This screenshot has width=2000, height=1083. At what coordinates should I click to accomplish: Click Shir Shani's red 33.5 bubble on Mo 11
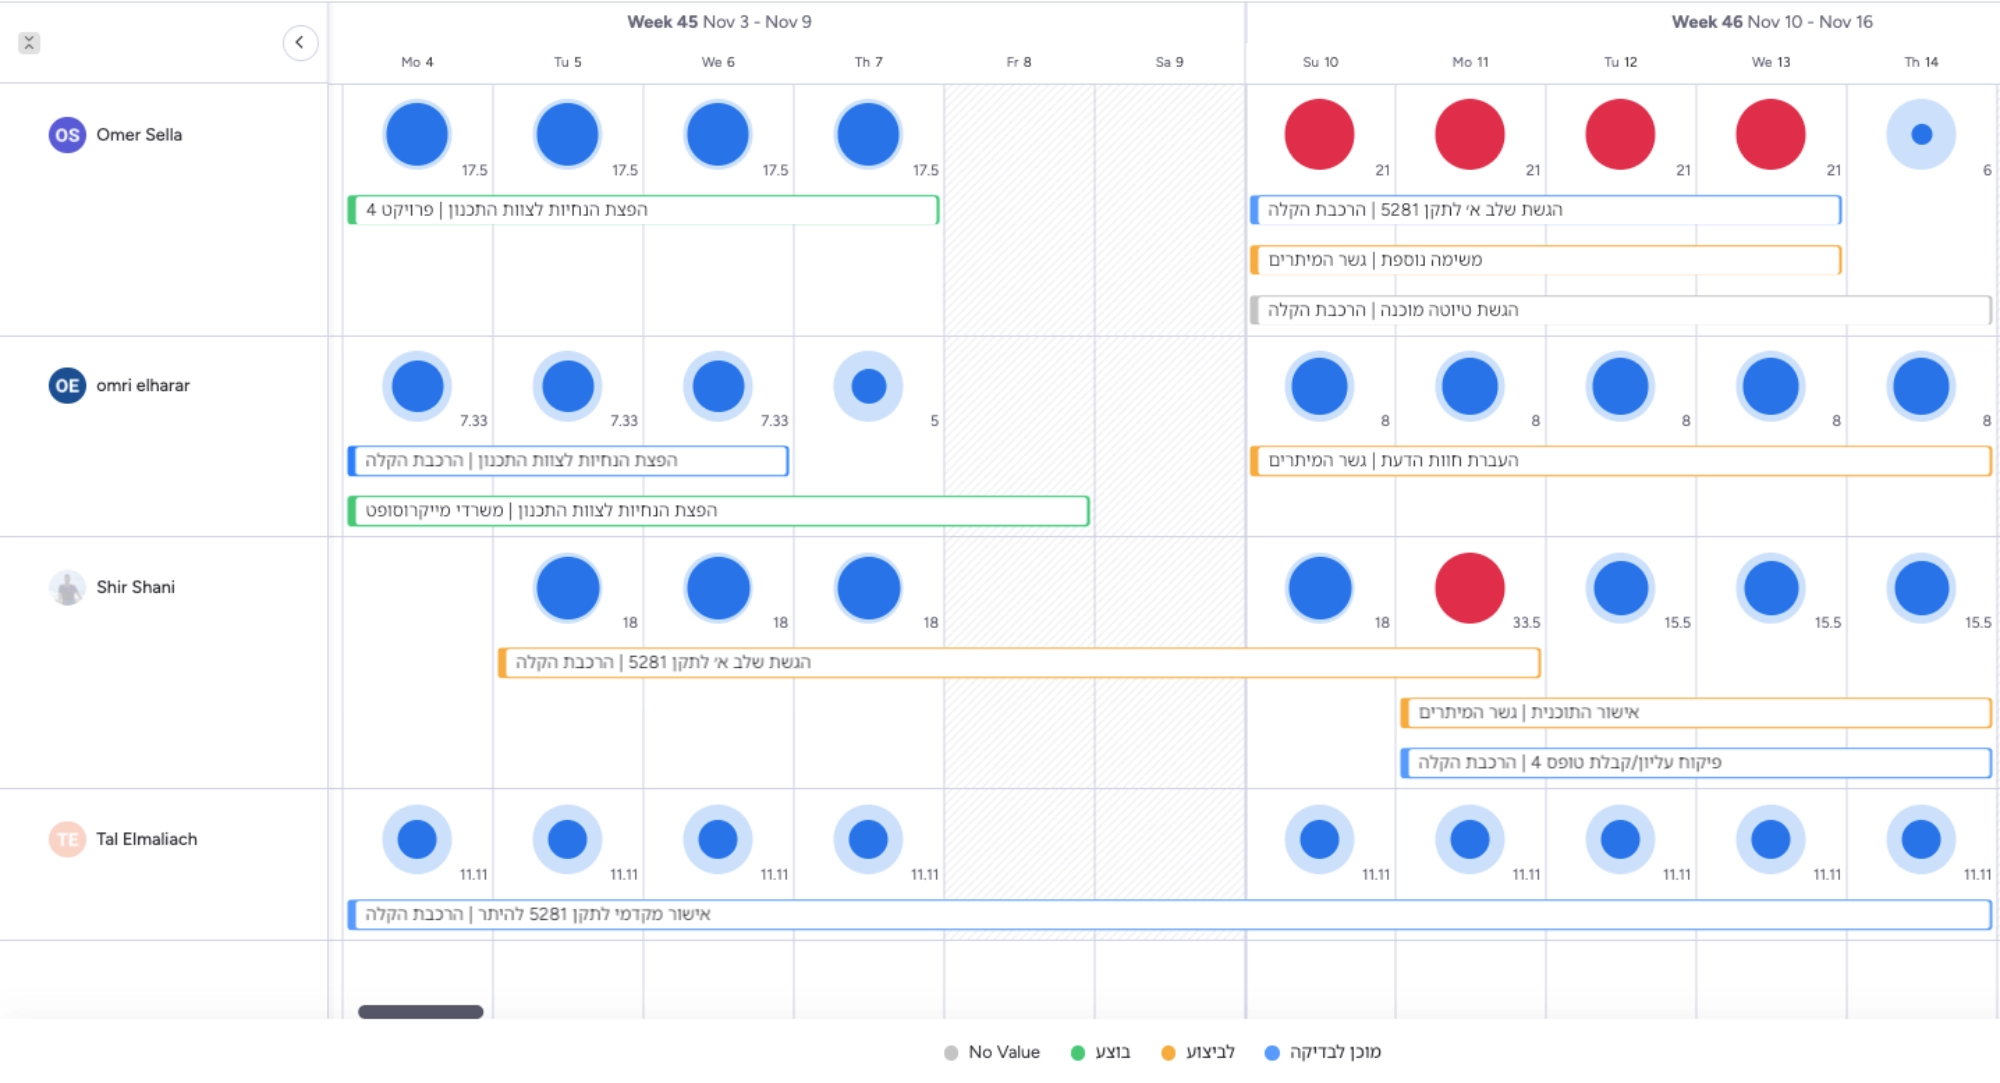[x=1469, y=588]
